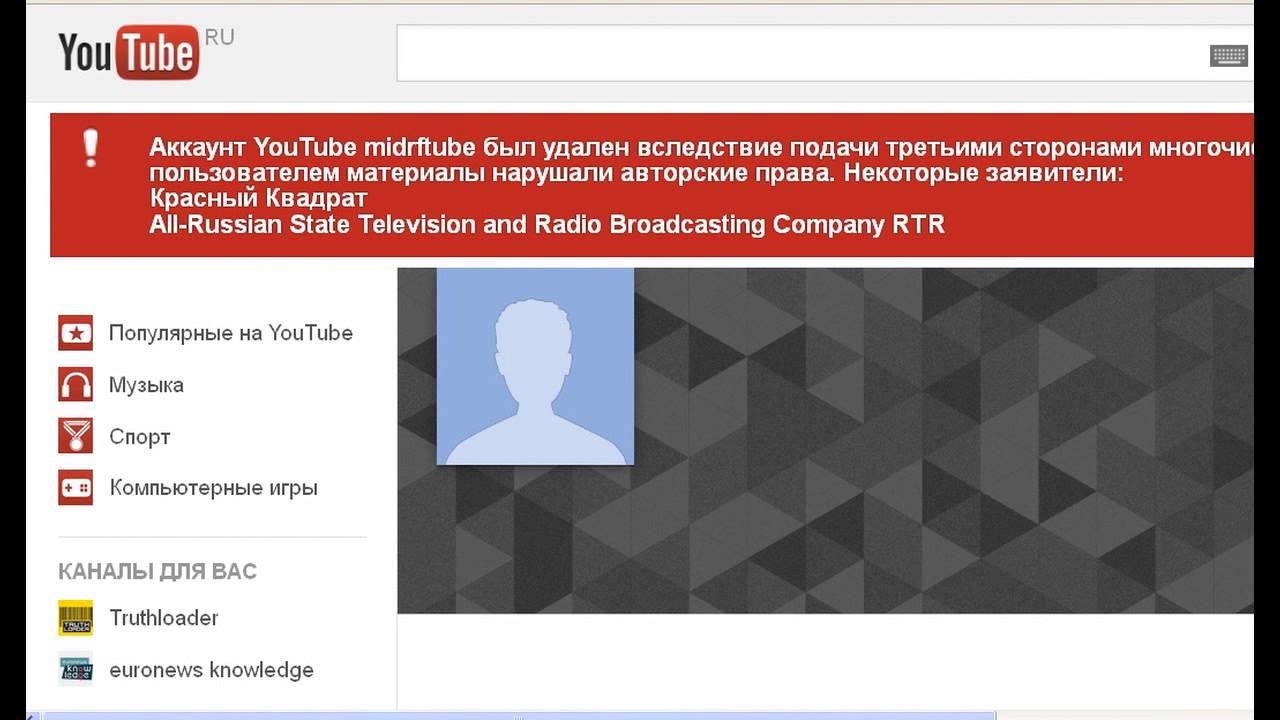Image resolution: width=1280 pixels, height=720 pixels.
Task: Click the КАНАЛЫ ДЛЯ ВАС heading
Action: coord(157,572)
